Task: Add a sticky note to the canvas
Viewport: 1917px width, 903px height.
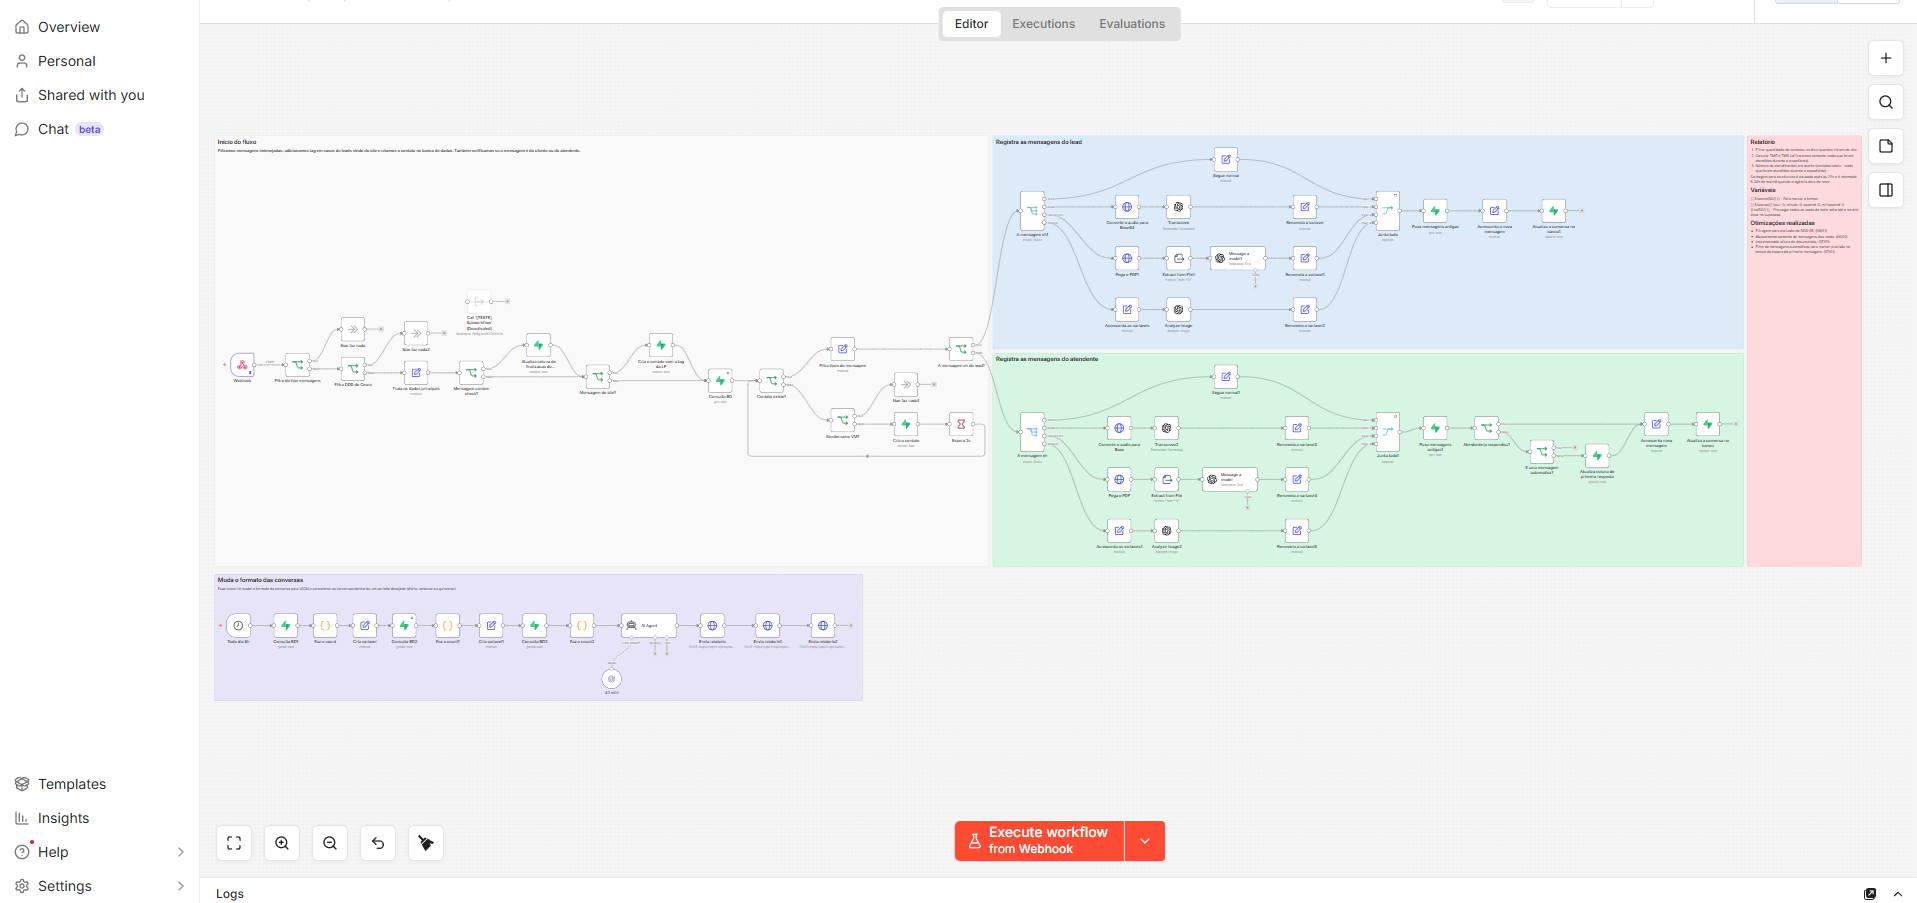Action: 1885,146
